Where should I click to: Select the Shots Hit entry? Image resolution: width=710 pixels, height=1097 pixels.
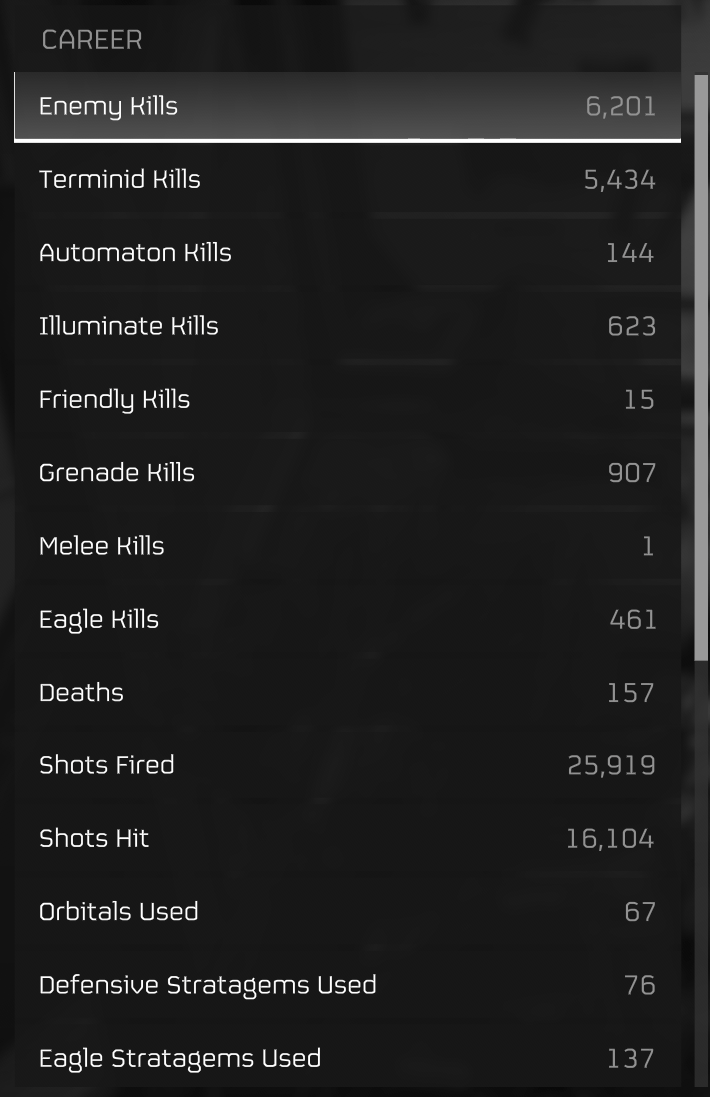[x=348, y=839]
